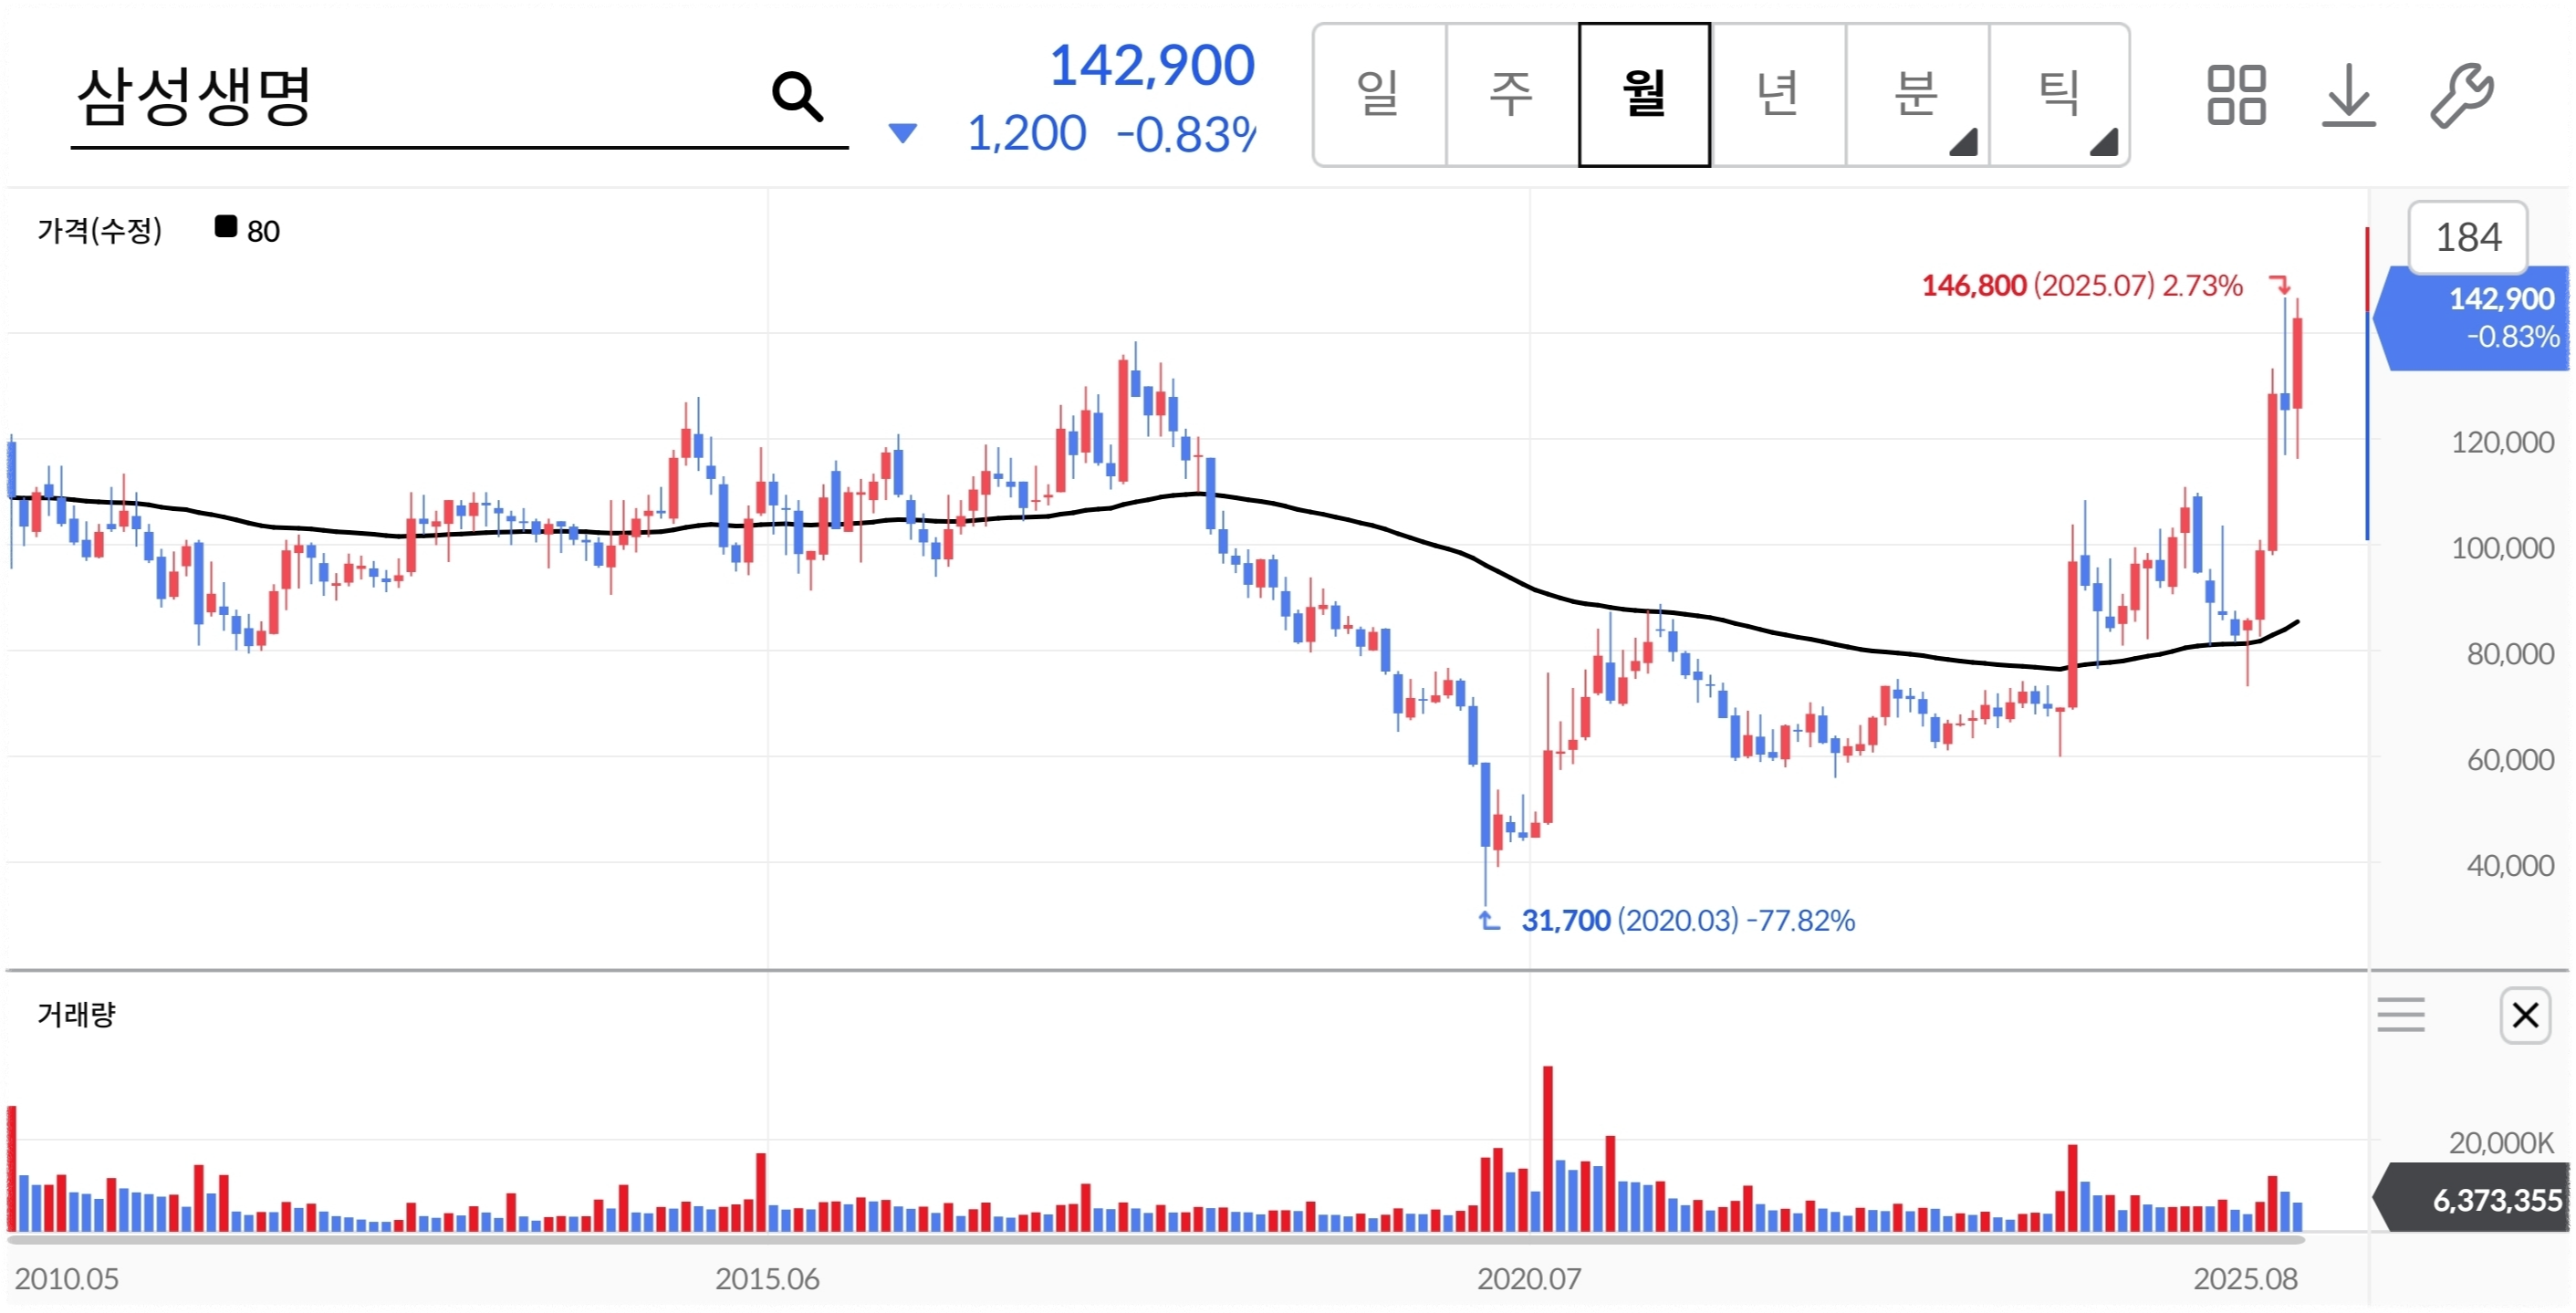Switch to the yearly 년 chart tab
This screenshot has width=2576, height=1313.
coord(1777,95)
